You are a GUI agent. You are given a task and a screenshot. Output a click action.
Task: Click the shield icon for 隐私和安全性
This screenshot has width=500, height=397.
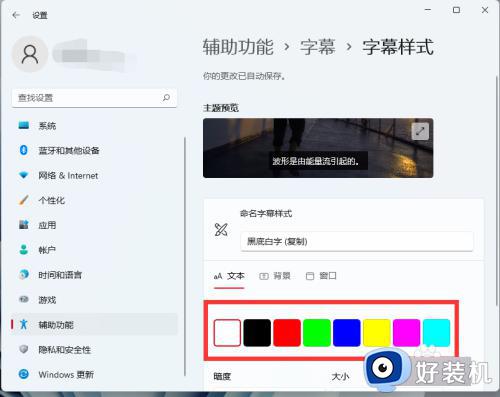tap(24, 349)
